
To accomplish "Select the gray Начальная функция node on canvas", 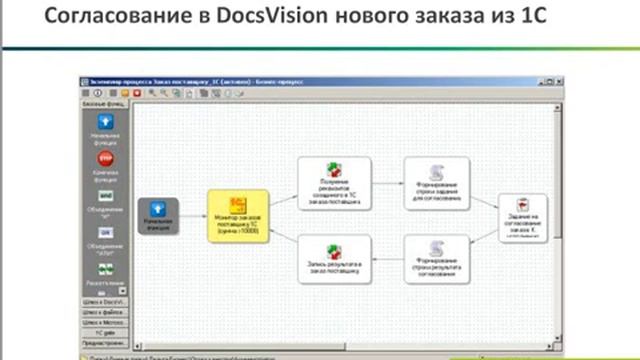I will (158, 216).
